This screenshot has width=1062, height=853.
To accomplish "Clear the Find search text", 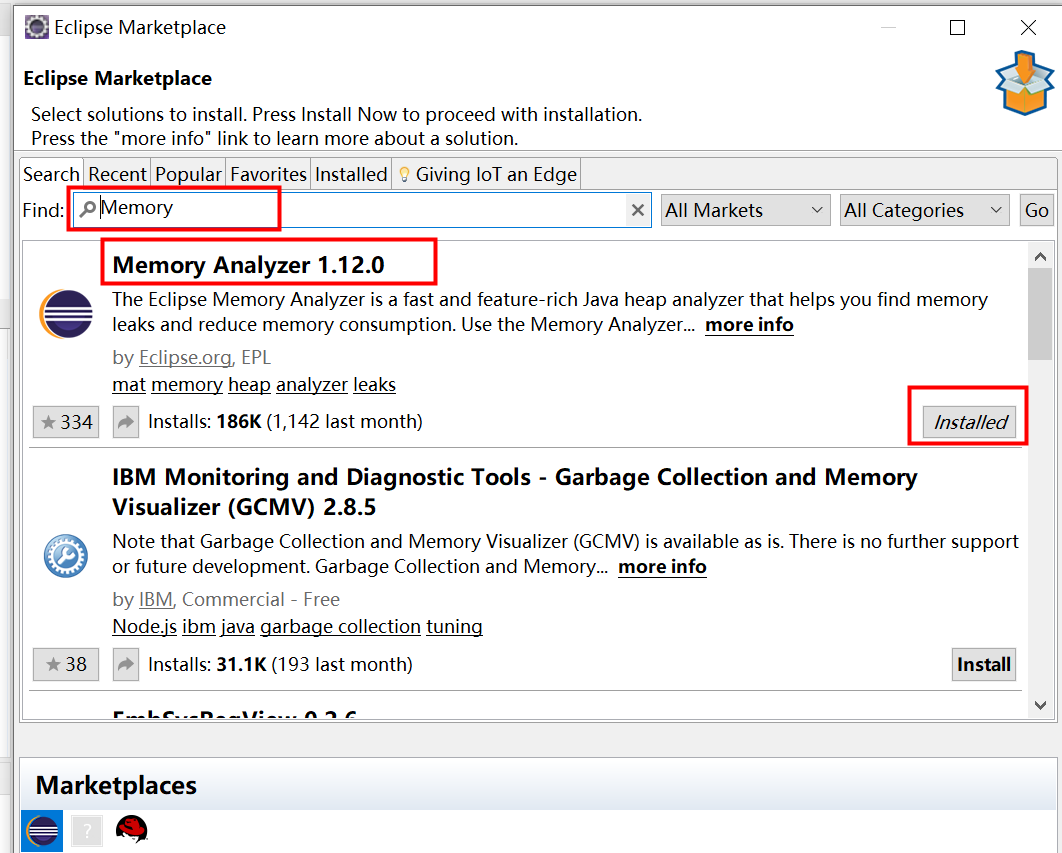I will click(637, 210).
